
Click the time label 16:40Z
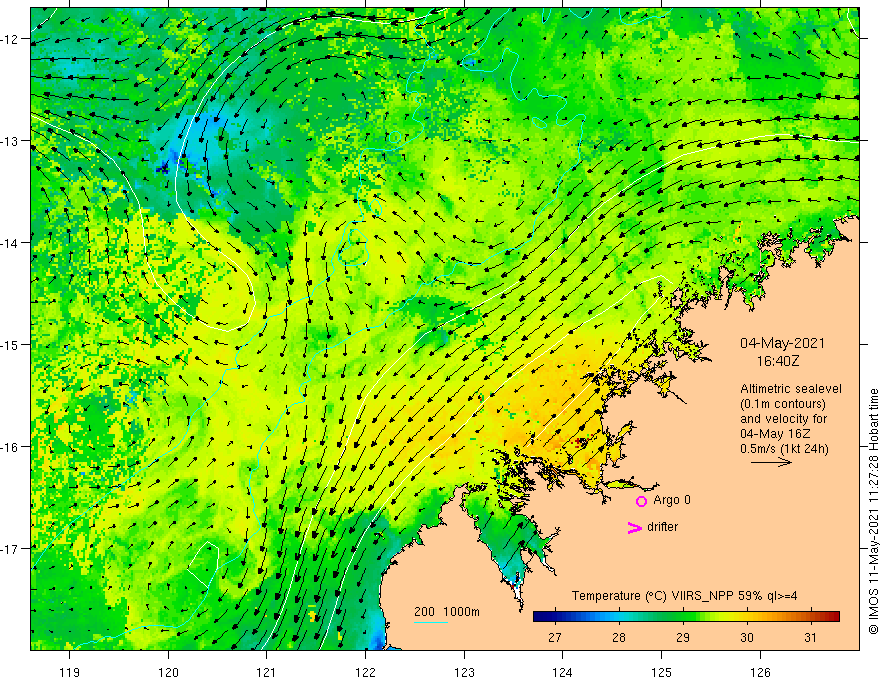pyautogui.click(x=778, y=361)
